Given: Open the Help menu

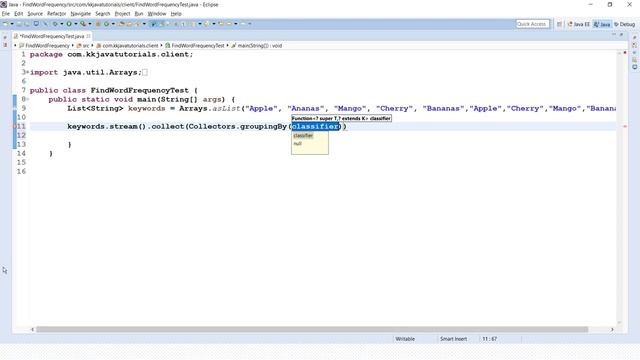Looking at the screenshot, I should [176, 13].
